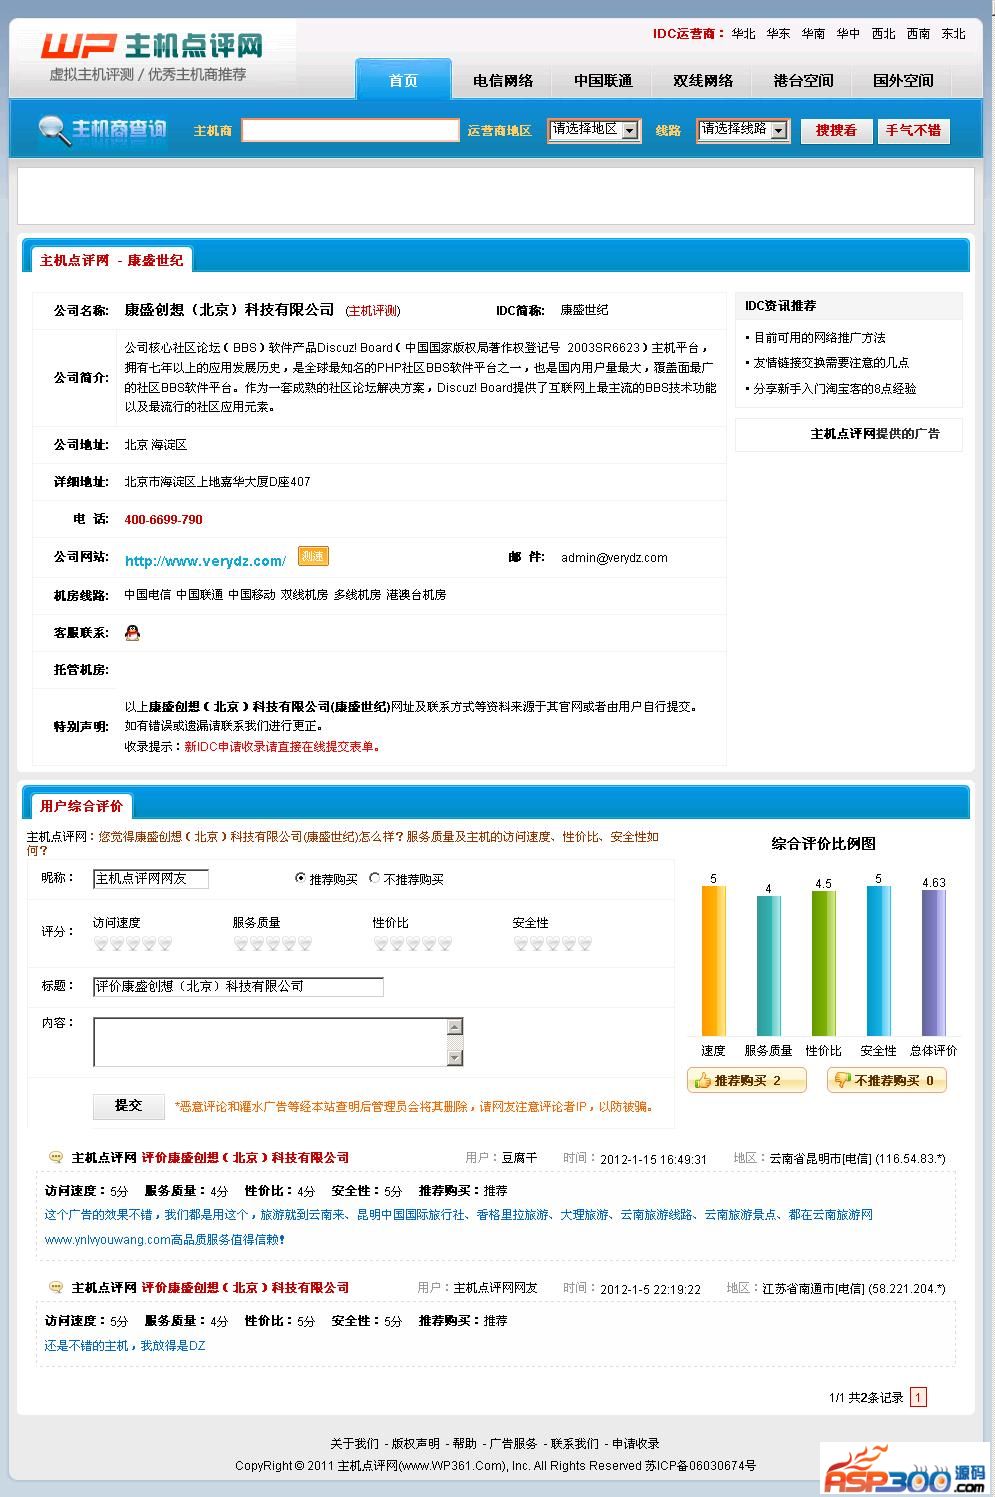Click page number 1 in pagination
995x1497 pixels.
pos(918,1397)
